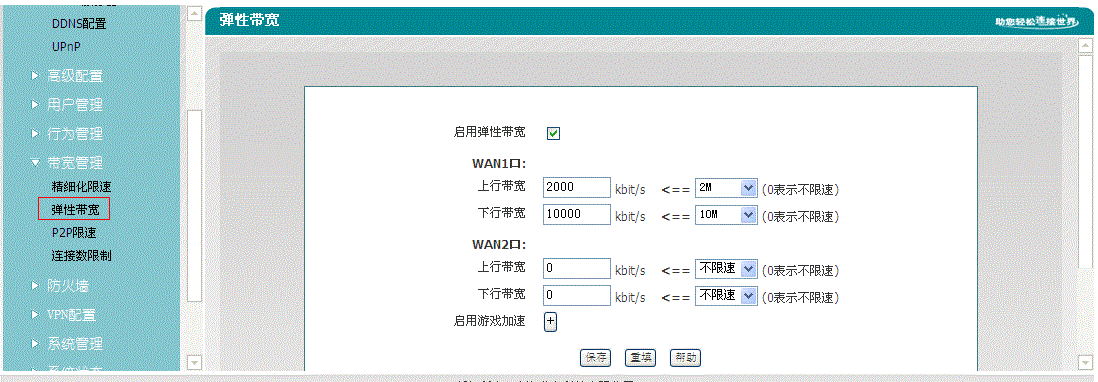Viewport: 1098px width, 382px height.
Task: Click WAN2 上行带宽 input field
Action: tap(577, 269)
